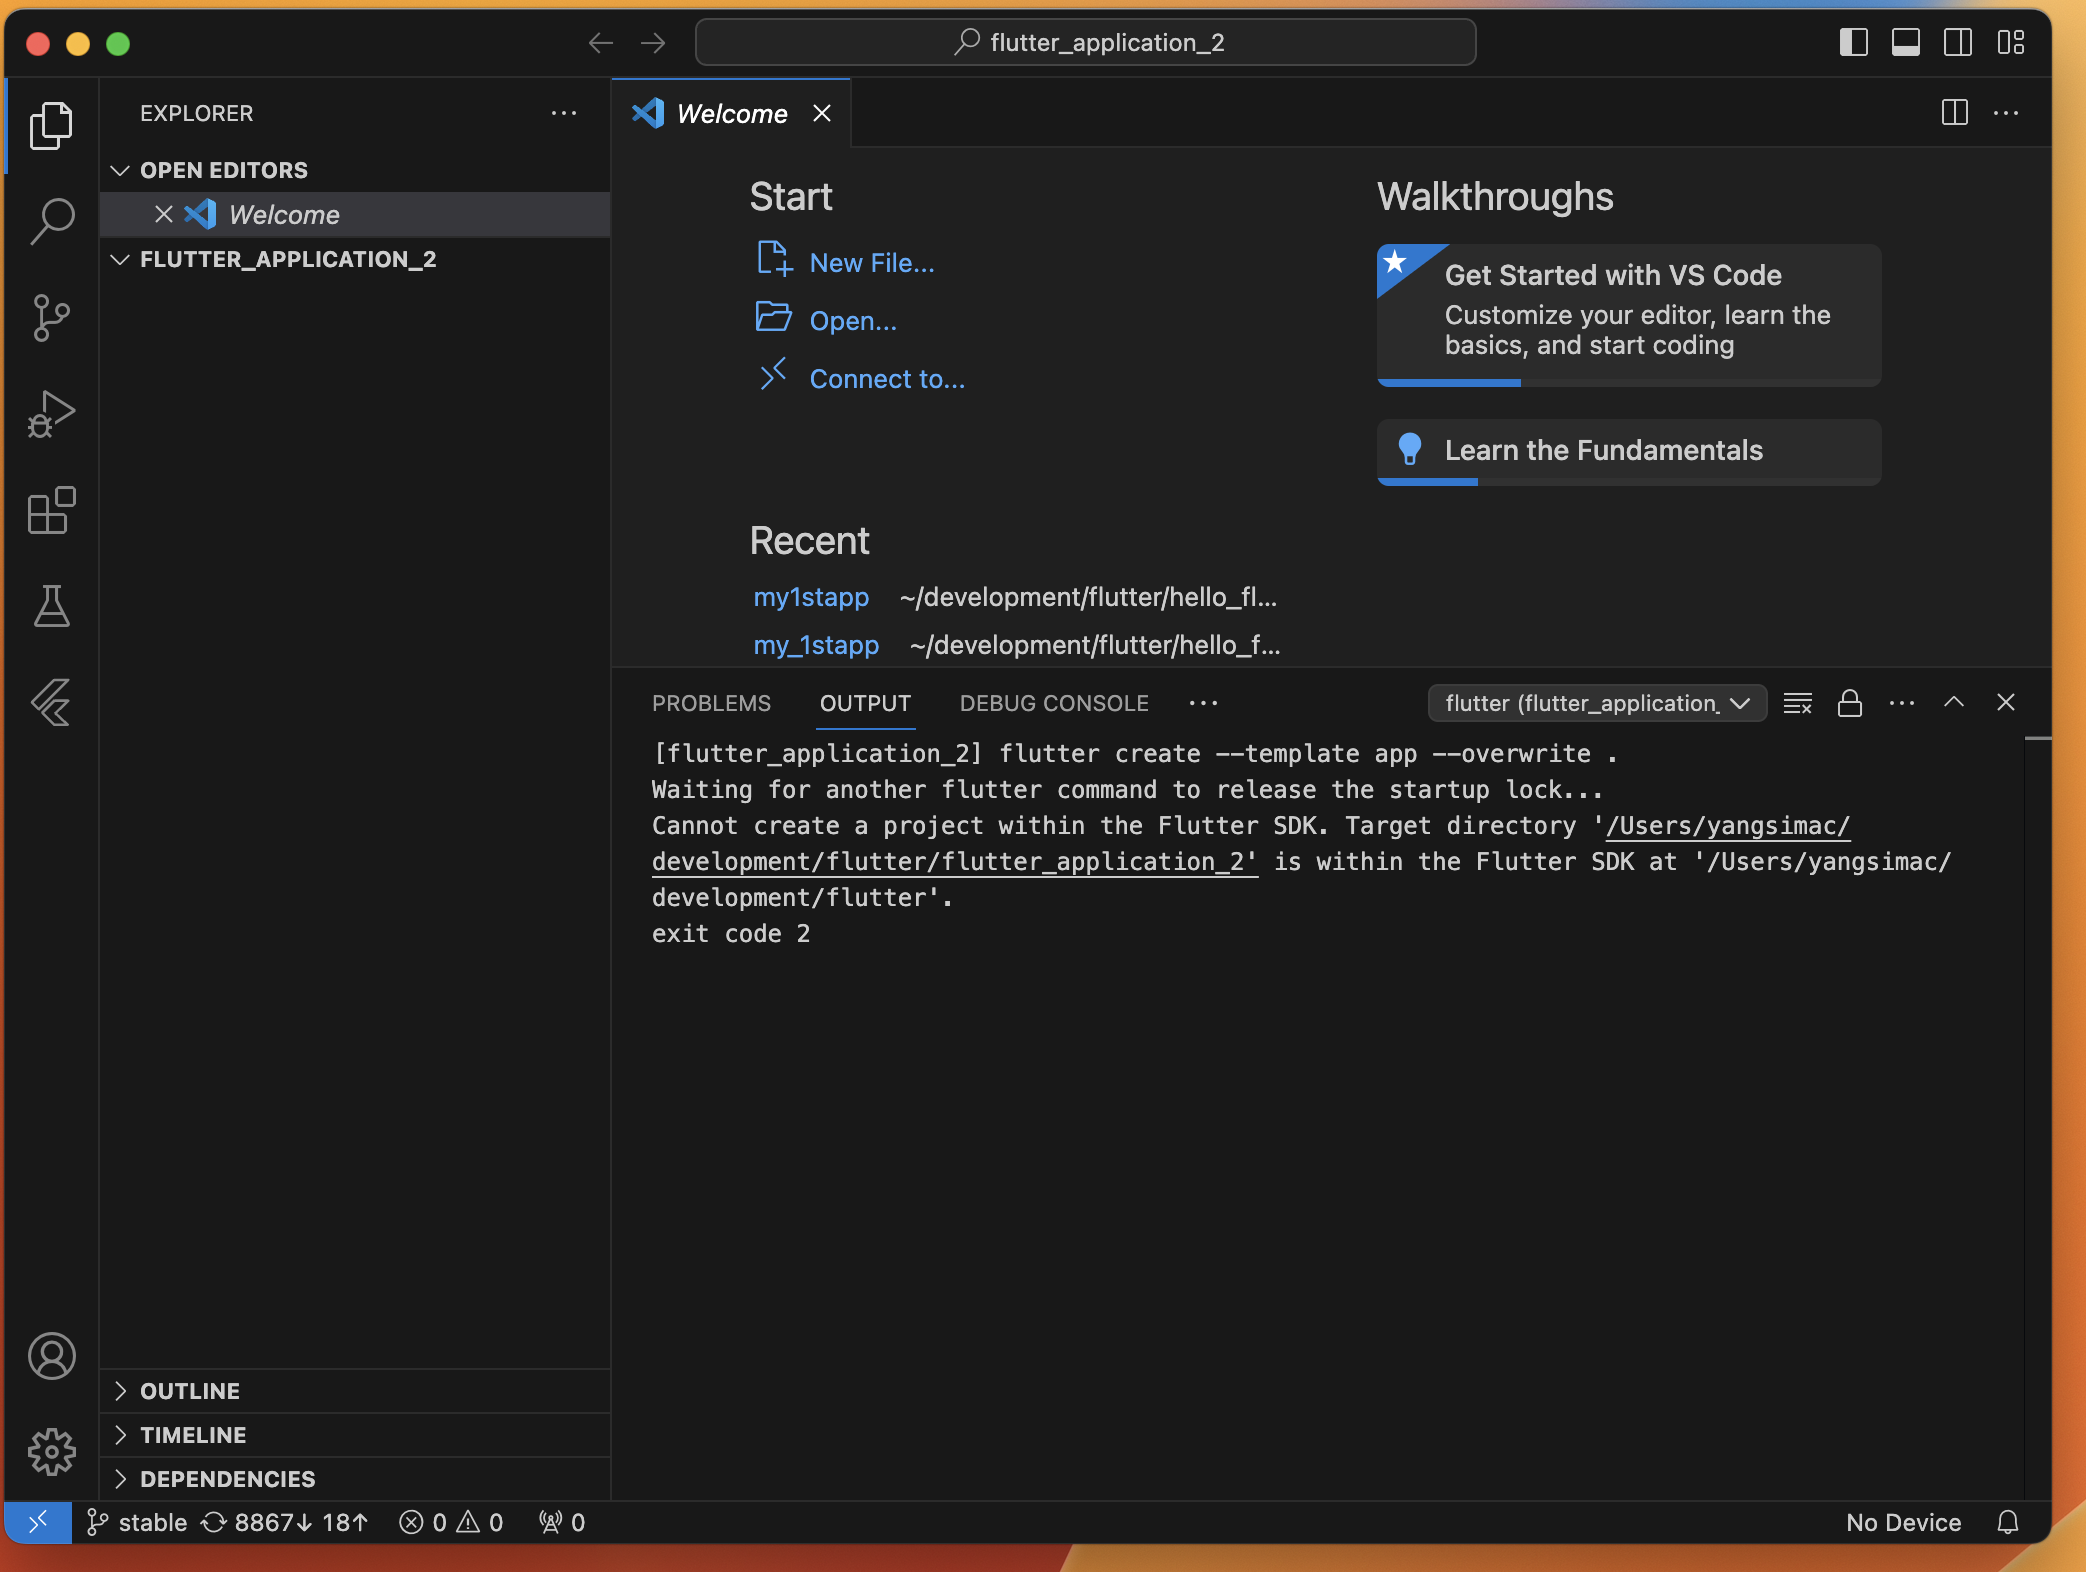The image size is (2086, 1572).
Task: Click the Open folder icon
Action: (773, 317)
